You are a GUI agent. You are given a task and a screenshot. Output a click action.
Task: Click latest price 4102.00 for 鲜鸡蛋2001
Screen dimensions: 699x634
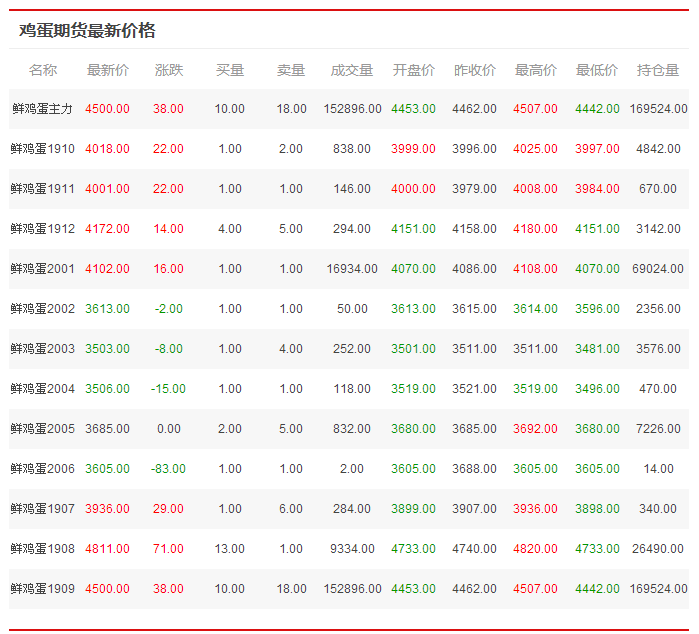[107, 269]
